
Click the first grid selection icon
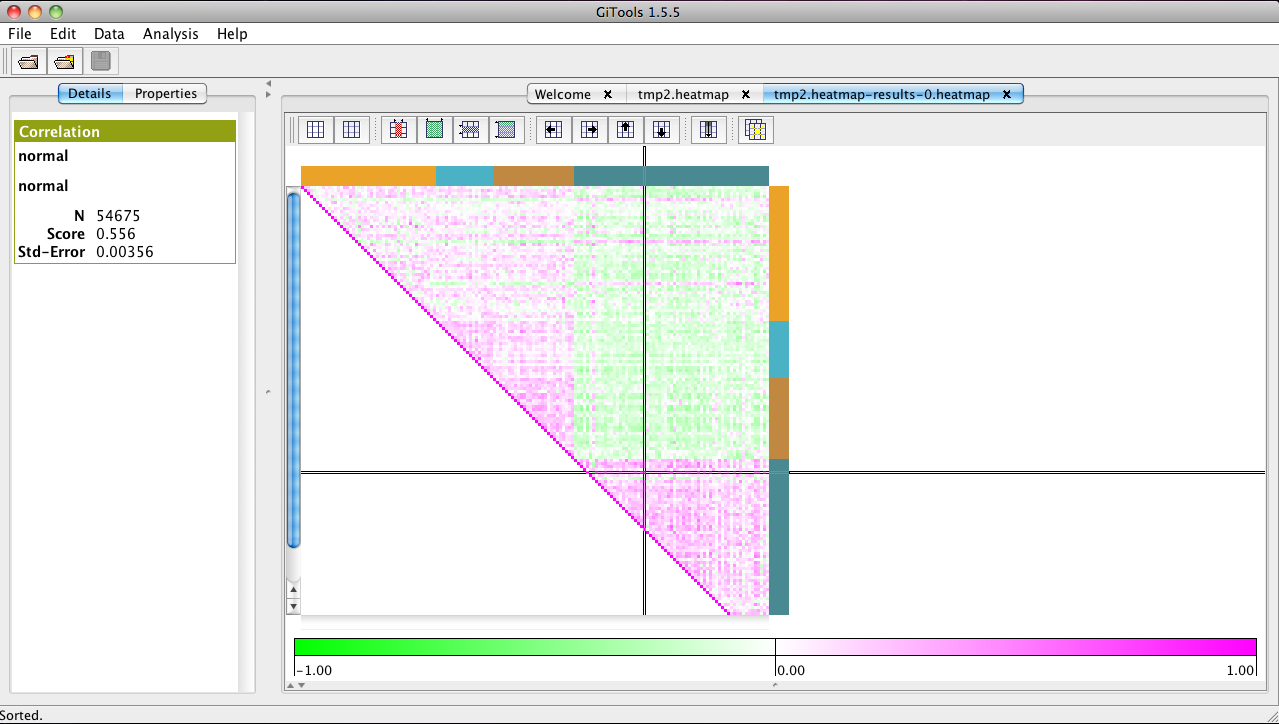coord(315,129)
